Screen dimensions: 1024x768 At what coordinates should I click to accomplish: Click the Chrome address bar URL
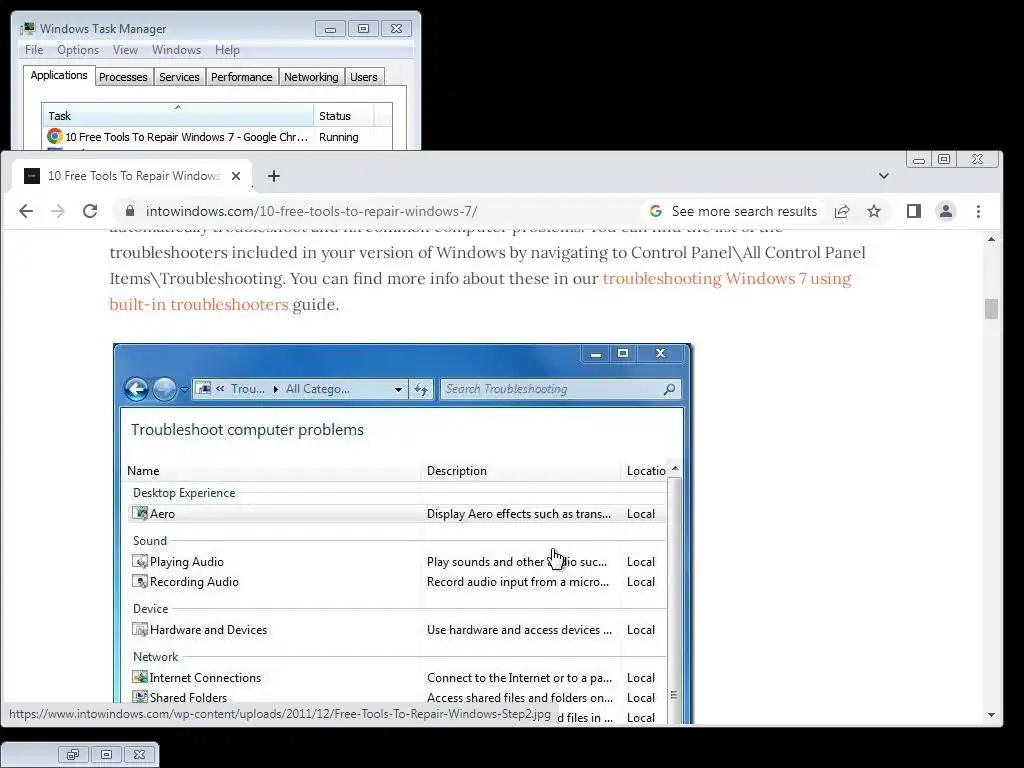[x=312, y=211]
